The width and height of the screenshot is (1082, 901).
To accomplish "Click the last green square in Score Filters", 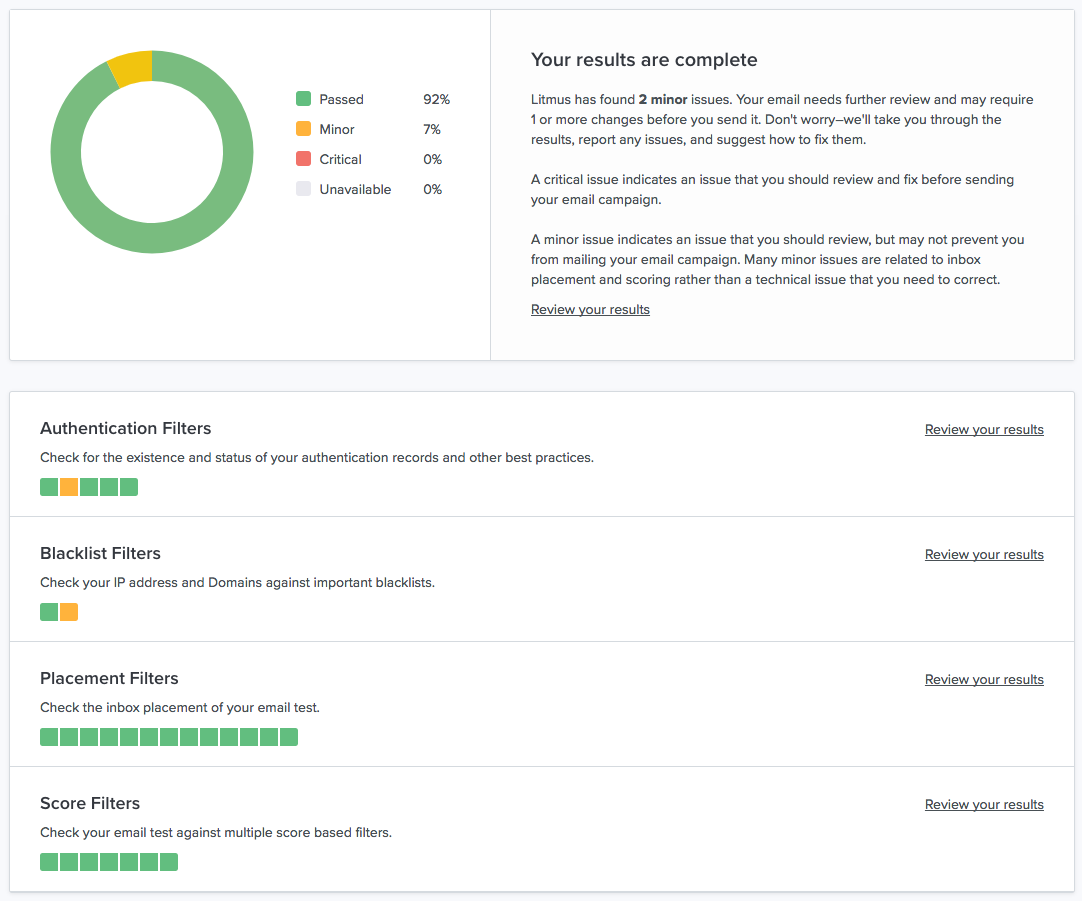I will [169, 862].
